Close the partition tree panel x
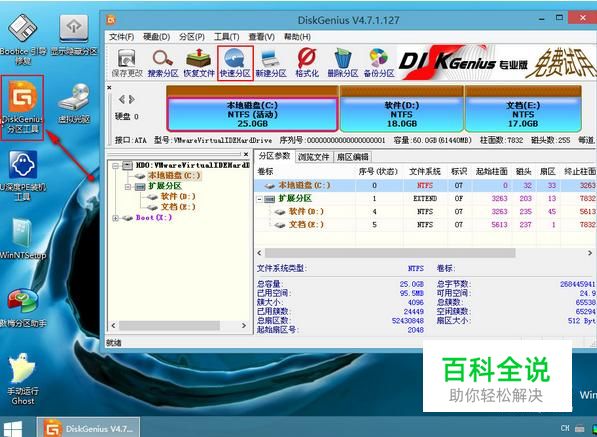This screenshot has width=597, height=437. point(246,154)
